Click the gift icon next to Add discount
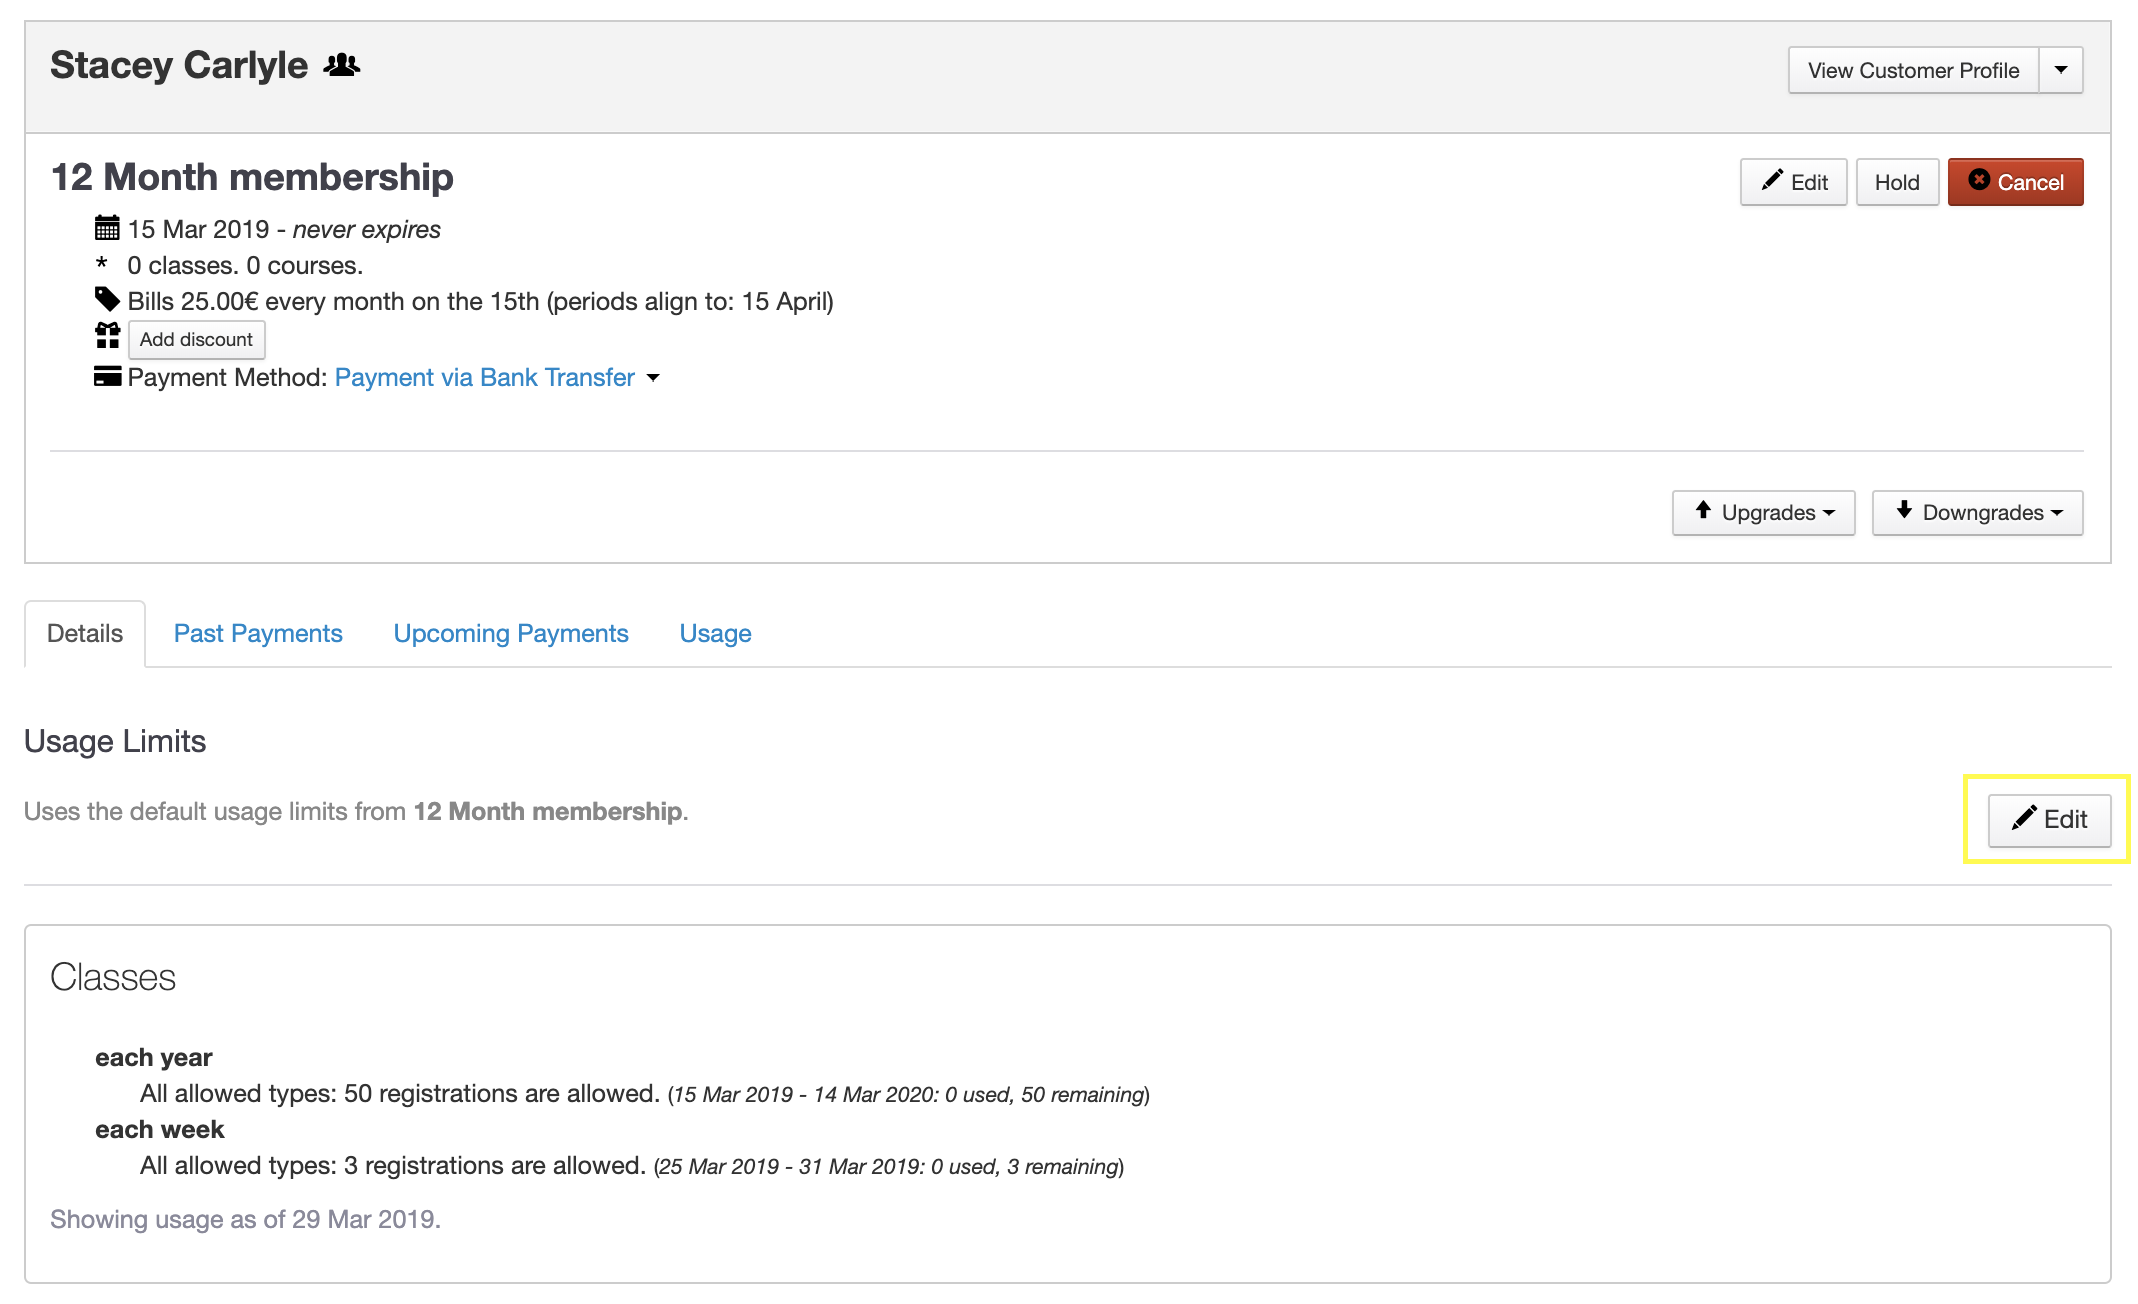 click(107, 336)
